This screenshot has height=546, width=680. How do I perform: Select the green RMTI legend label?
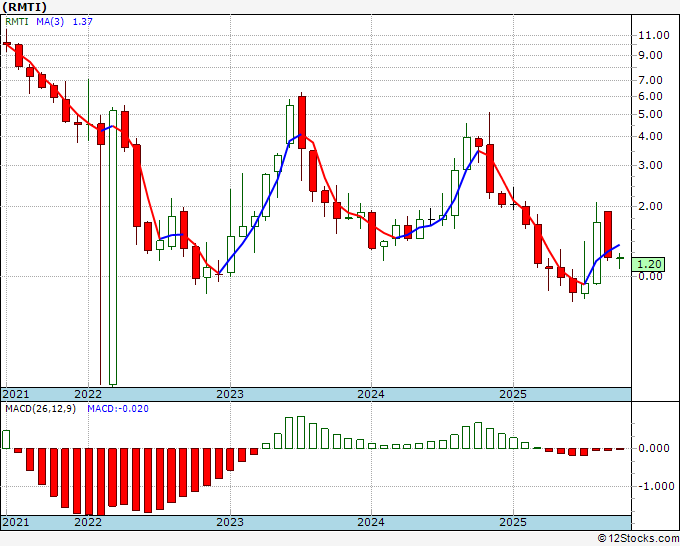coord(16,21)
